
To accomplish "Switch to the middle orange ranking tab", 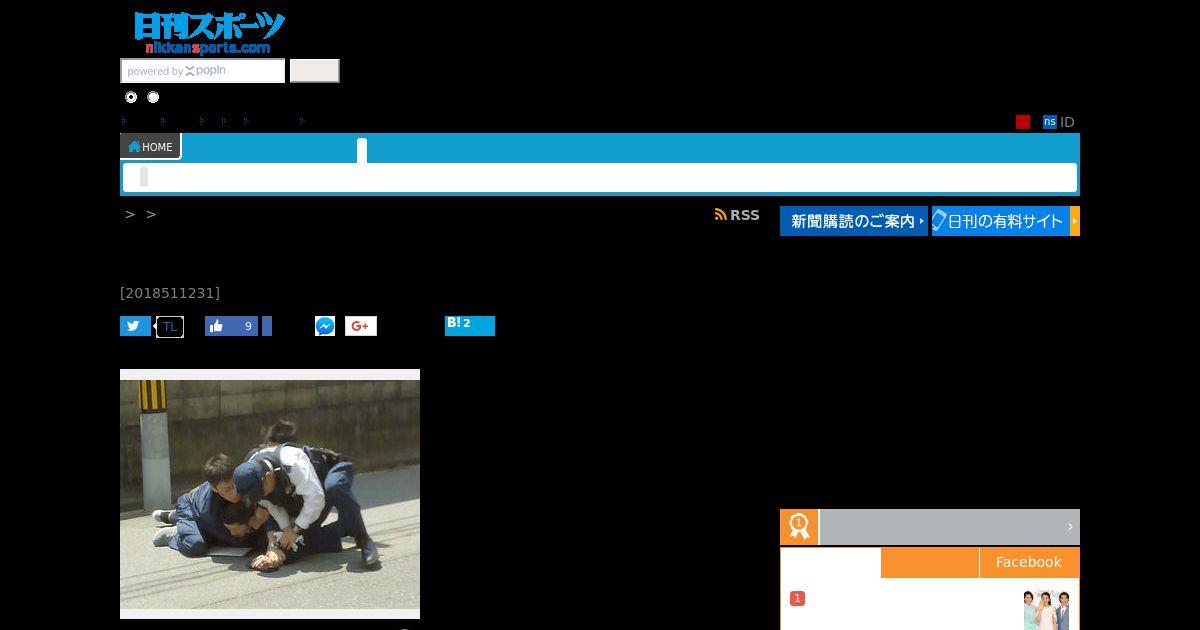I will point(930,562).
